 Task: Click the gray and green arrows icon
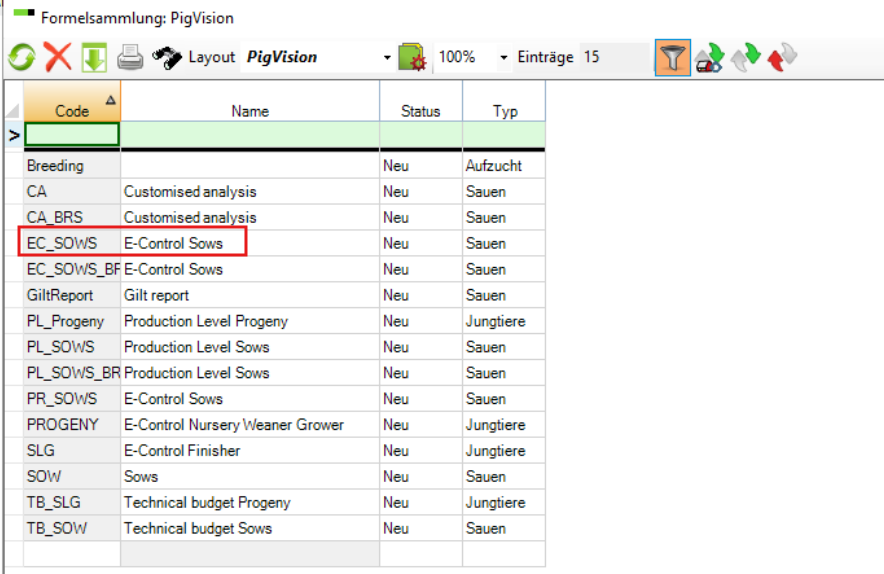tap(746, 58)
